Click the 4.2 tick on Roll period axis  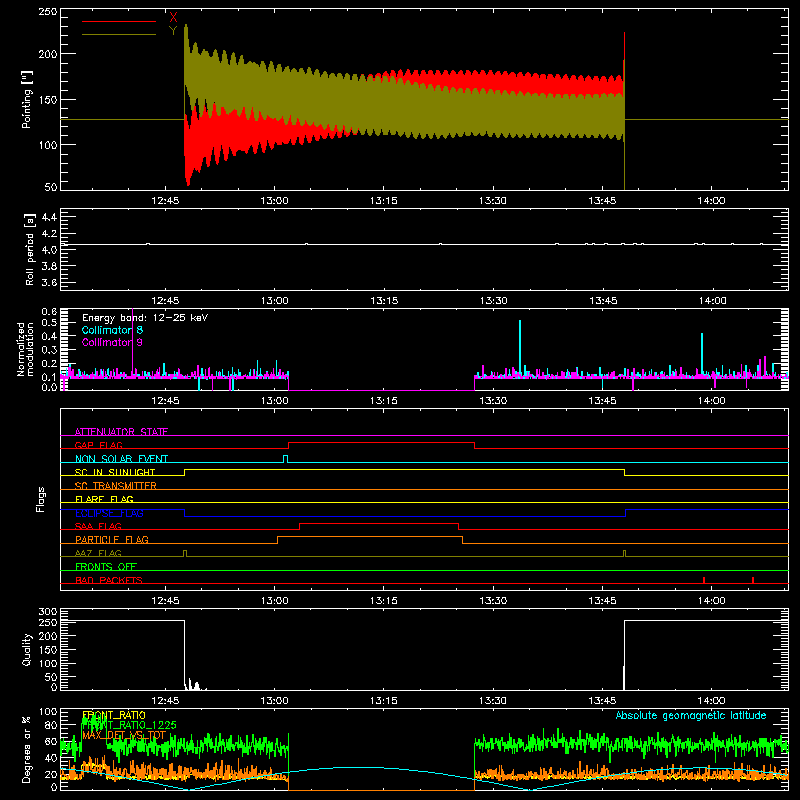[49, 234]
